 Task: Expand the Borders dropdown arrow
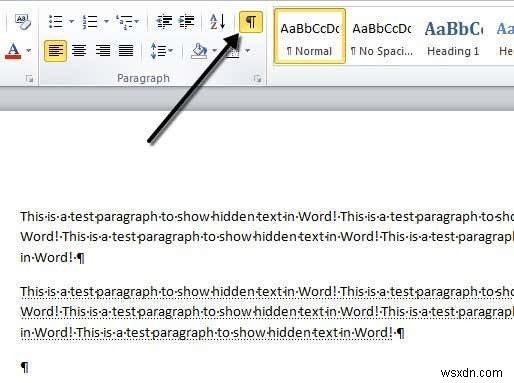[247, 51]
